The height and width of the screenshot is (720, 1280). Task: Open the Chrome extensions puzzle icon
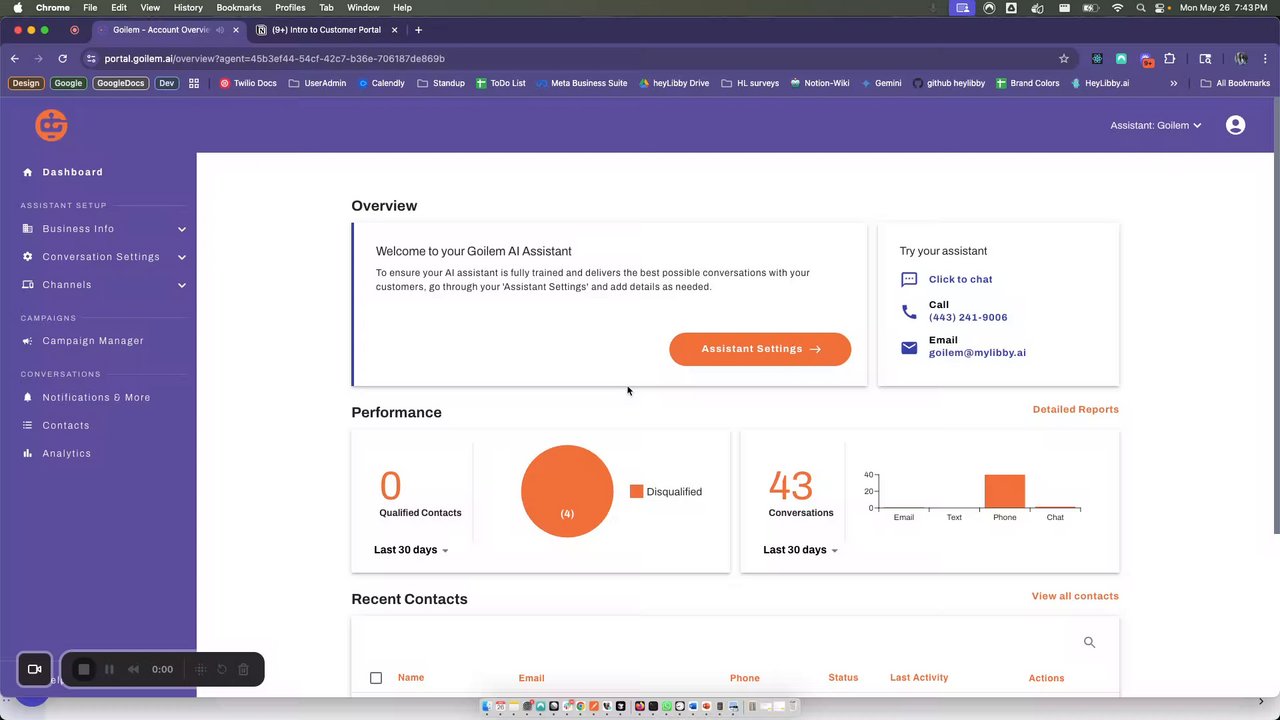[1170, 59]
